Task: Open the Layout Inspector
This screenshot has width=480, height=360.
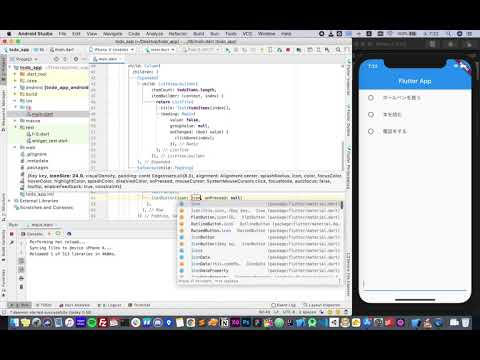Action: [x=321, y=305]
